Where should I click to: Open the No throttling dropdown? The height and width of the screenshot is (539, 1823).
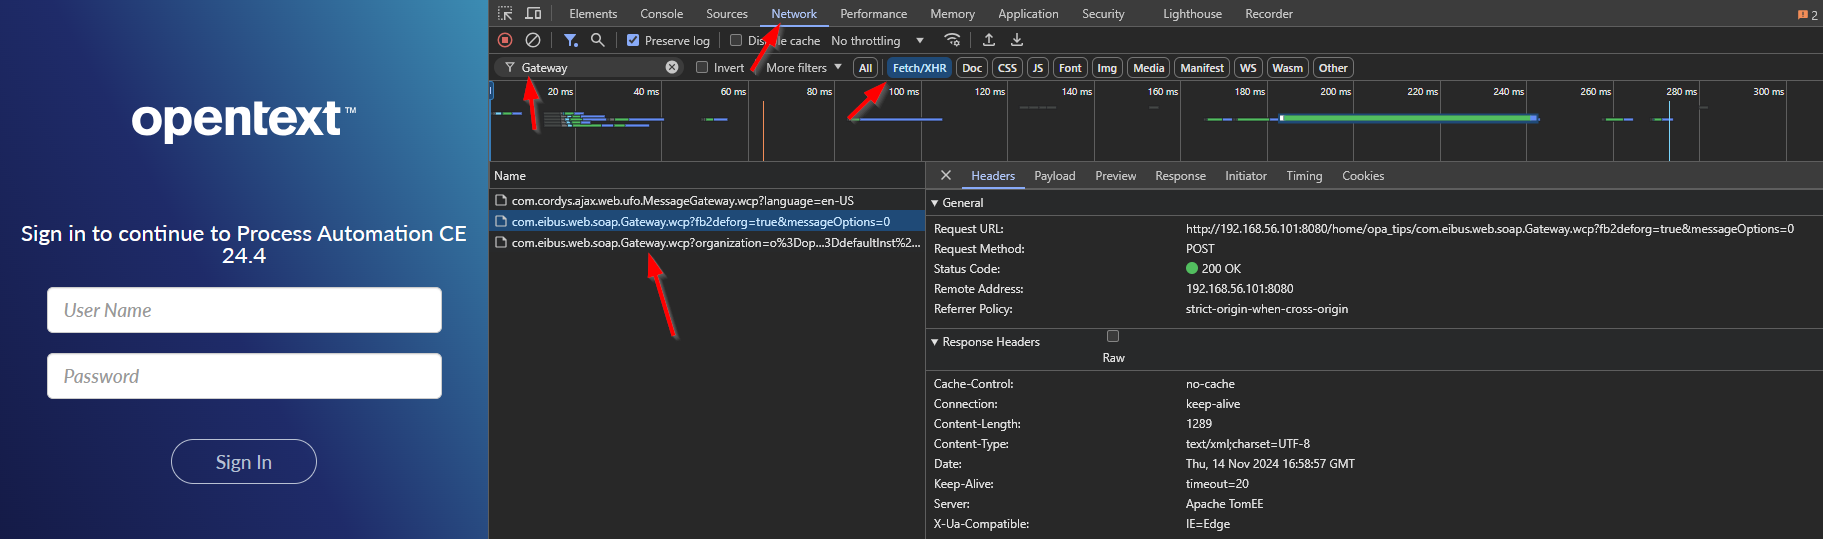(x=877, y=40)
